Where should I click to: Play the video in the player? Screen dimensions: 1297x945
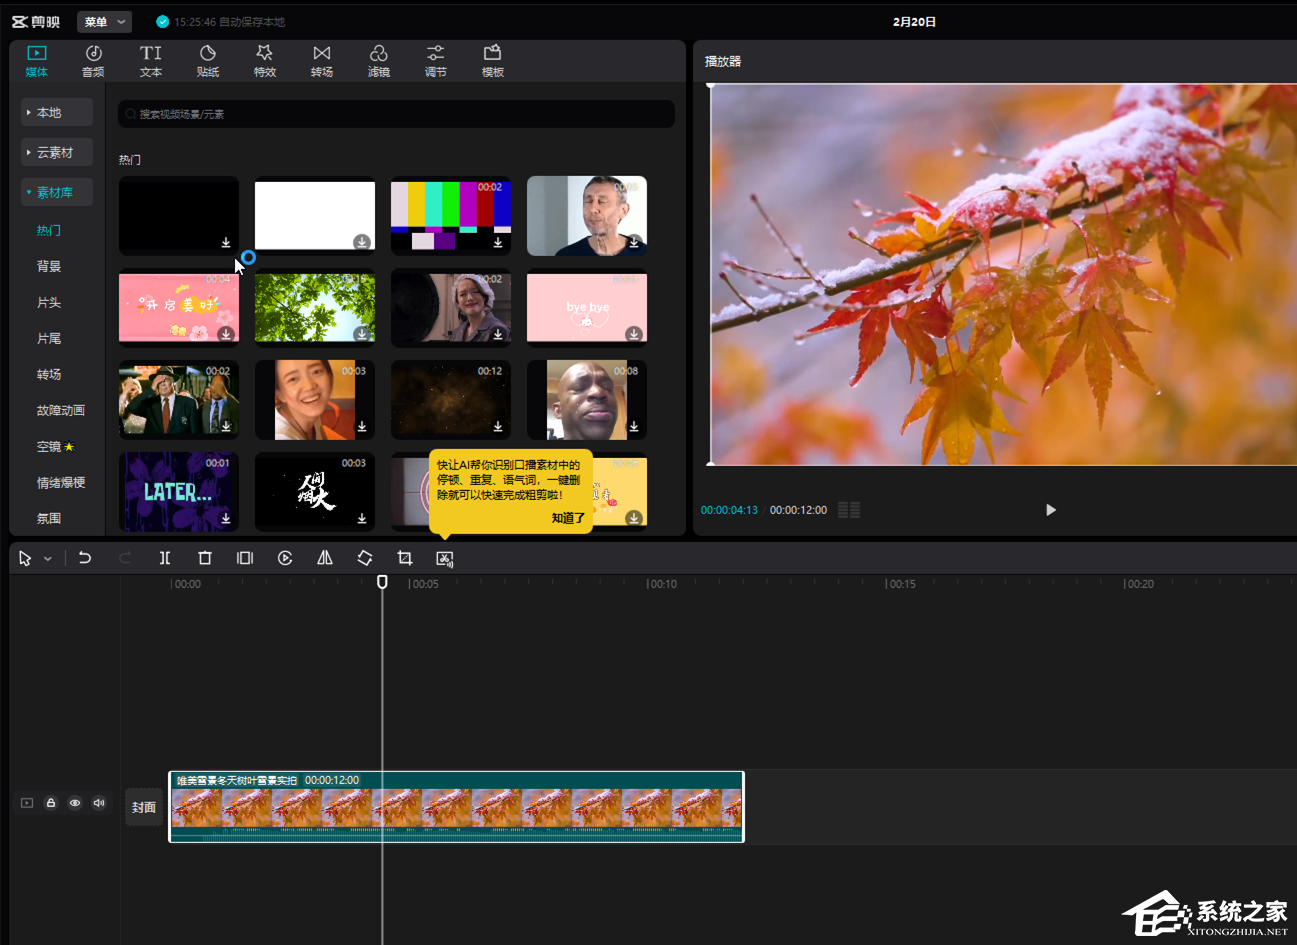point(1050,510)
